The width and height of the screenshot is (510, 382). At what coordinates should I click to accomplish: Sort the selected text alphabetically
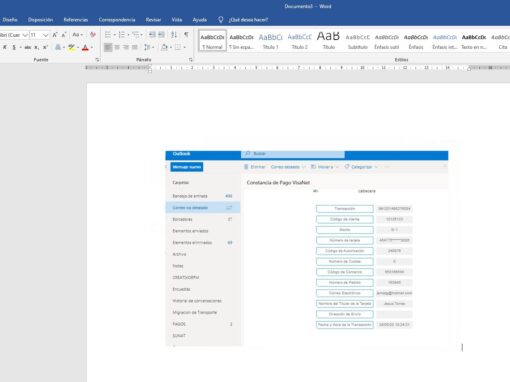(174, 35)
